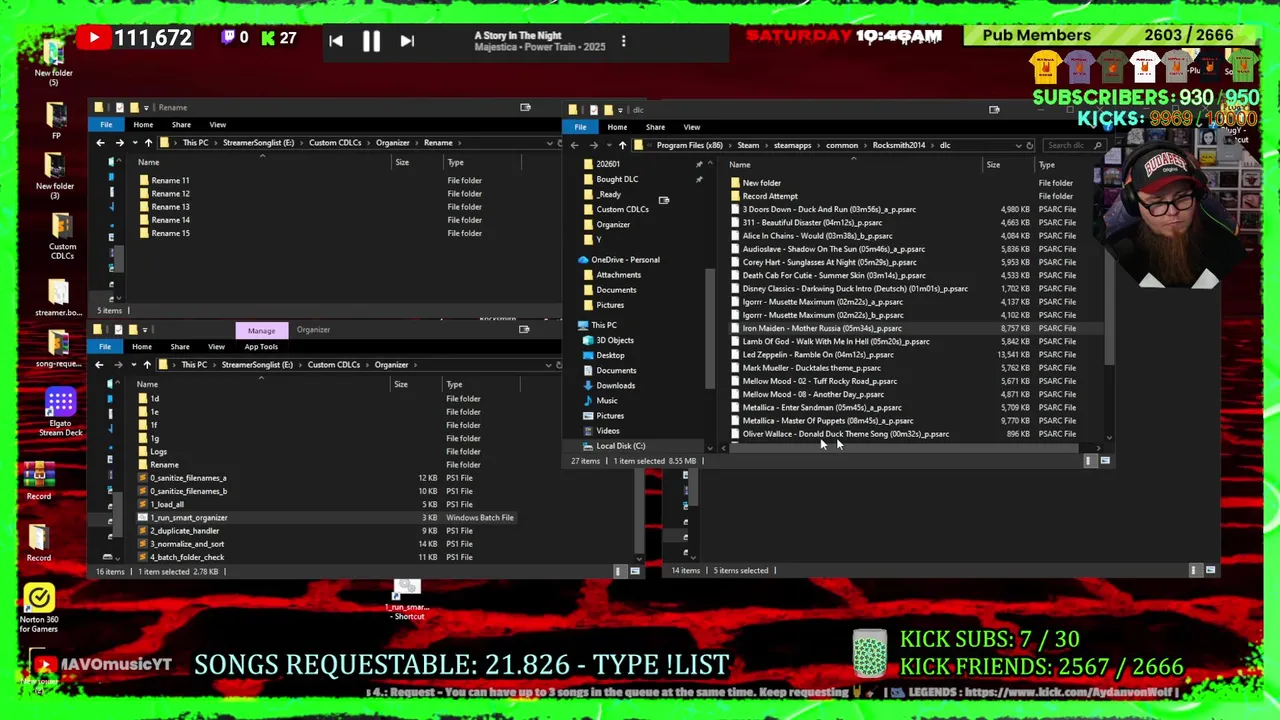1280x720 pixels.
Task: Open View tab in dlc window
Action: (691, 127)
